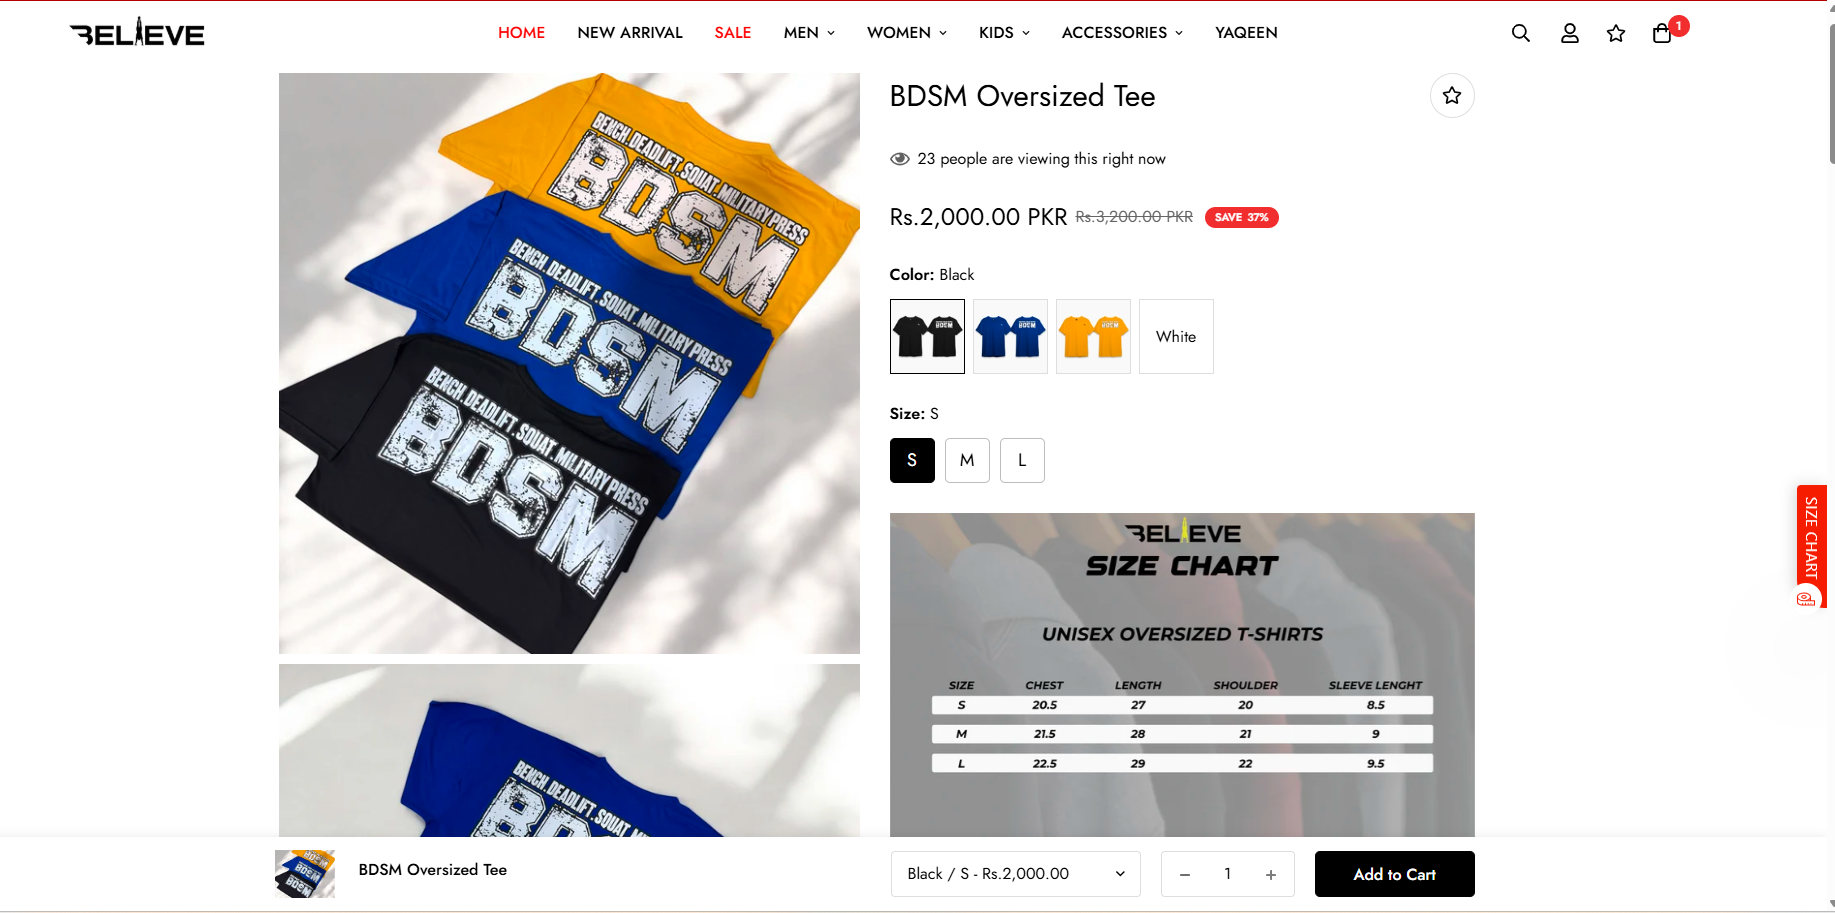Expand the Accessories dropdown menu
This screenshot has width=1835, height=913.
point(1122,33)
